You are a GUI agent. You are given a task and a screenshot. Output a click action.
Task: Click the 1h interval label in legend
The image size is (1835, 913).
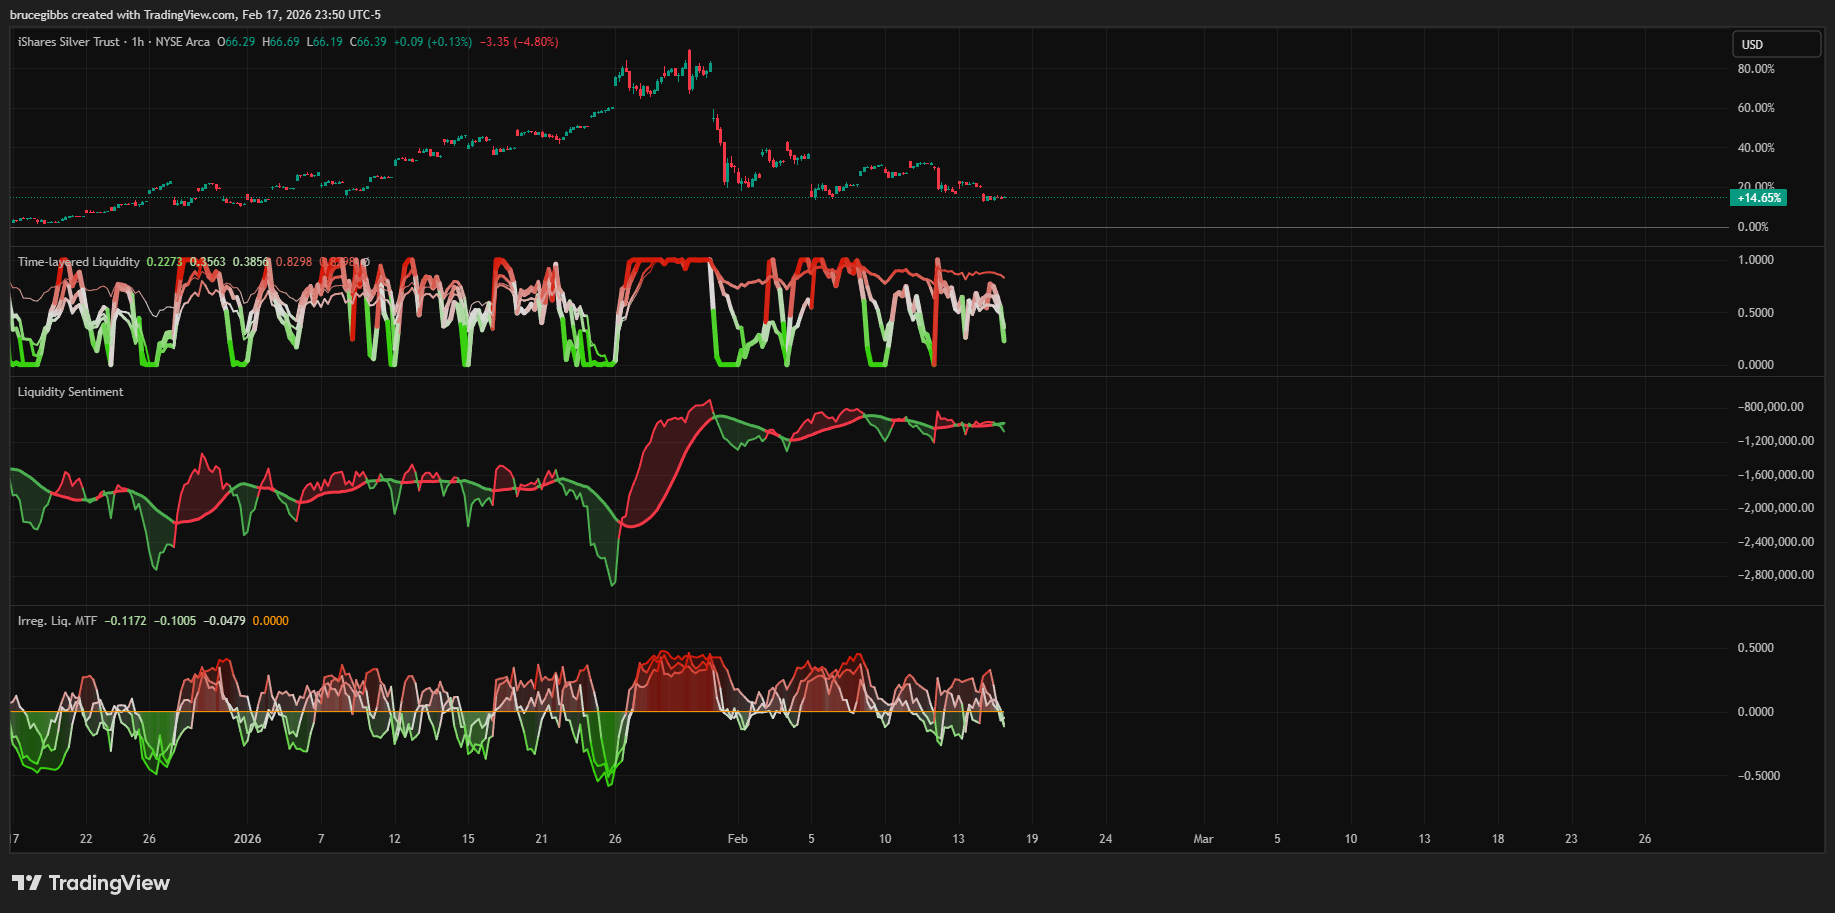click(138, 42)
